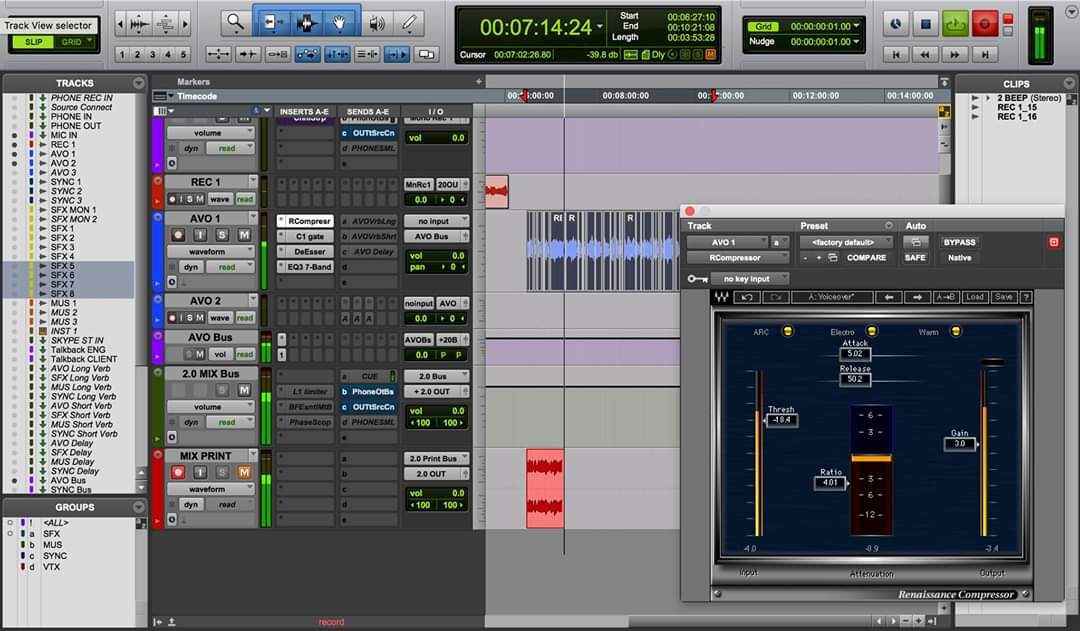This screenshot has height=631, width=1080.
Task: Click the Ratio value box
Action: pyautogui.click(x=830, y=483)
